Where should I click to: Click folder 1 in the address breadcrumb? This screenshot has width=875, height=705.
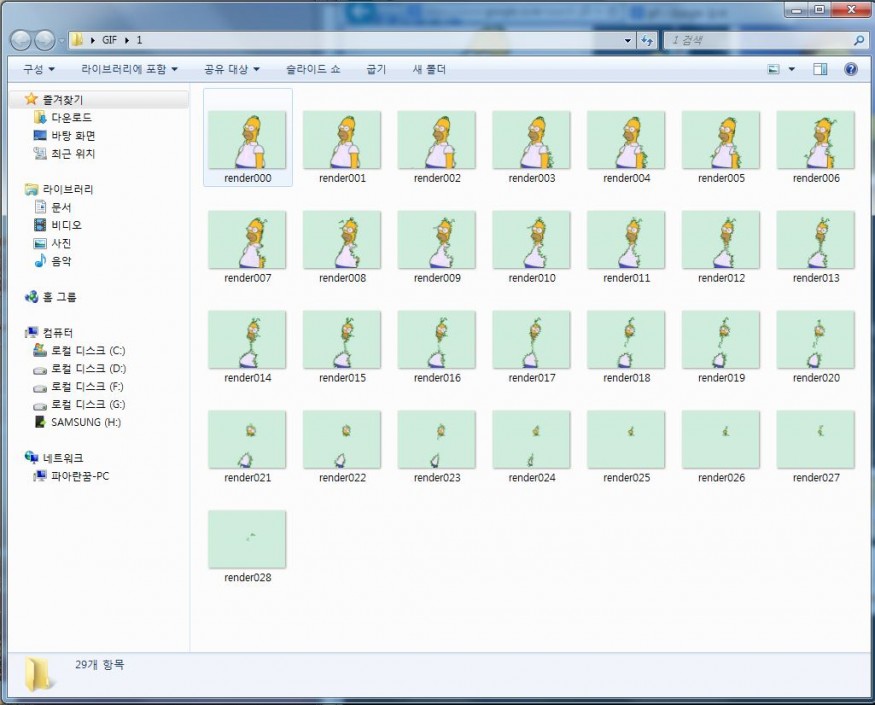pyautogui.click(x=140, y=40)
